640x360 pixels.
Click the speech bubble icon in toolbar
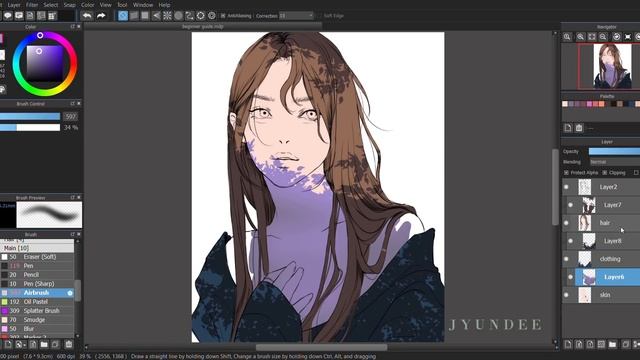click(8, 16)
